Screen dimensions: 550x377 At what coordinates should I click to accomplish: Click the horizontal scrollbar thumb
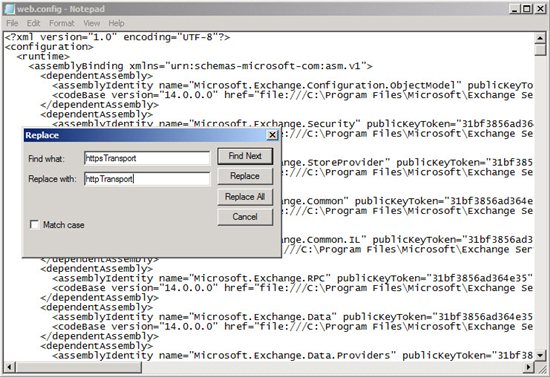(x=78, y=367)
